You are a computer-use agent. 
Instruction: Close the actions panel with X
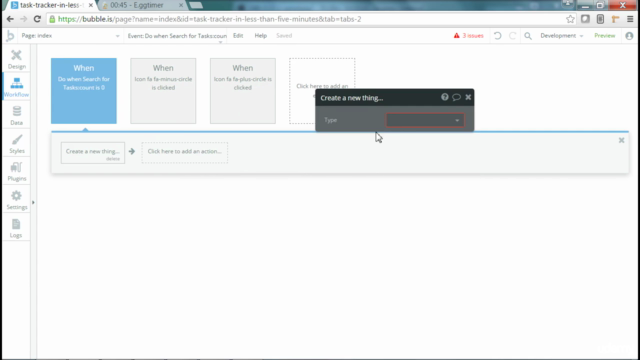pos(621,140)
